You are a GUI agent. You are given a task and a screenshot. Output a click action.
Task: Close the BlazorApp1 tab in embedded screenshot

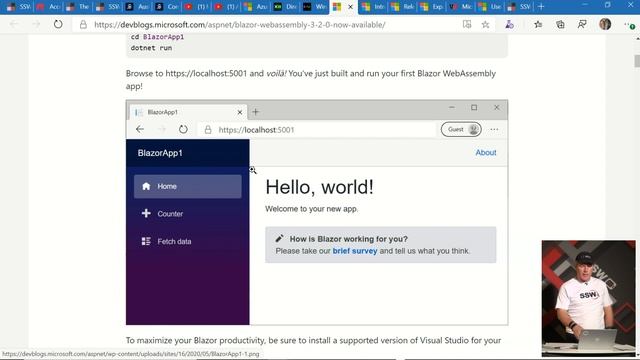[x=240, y=112]
